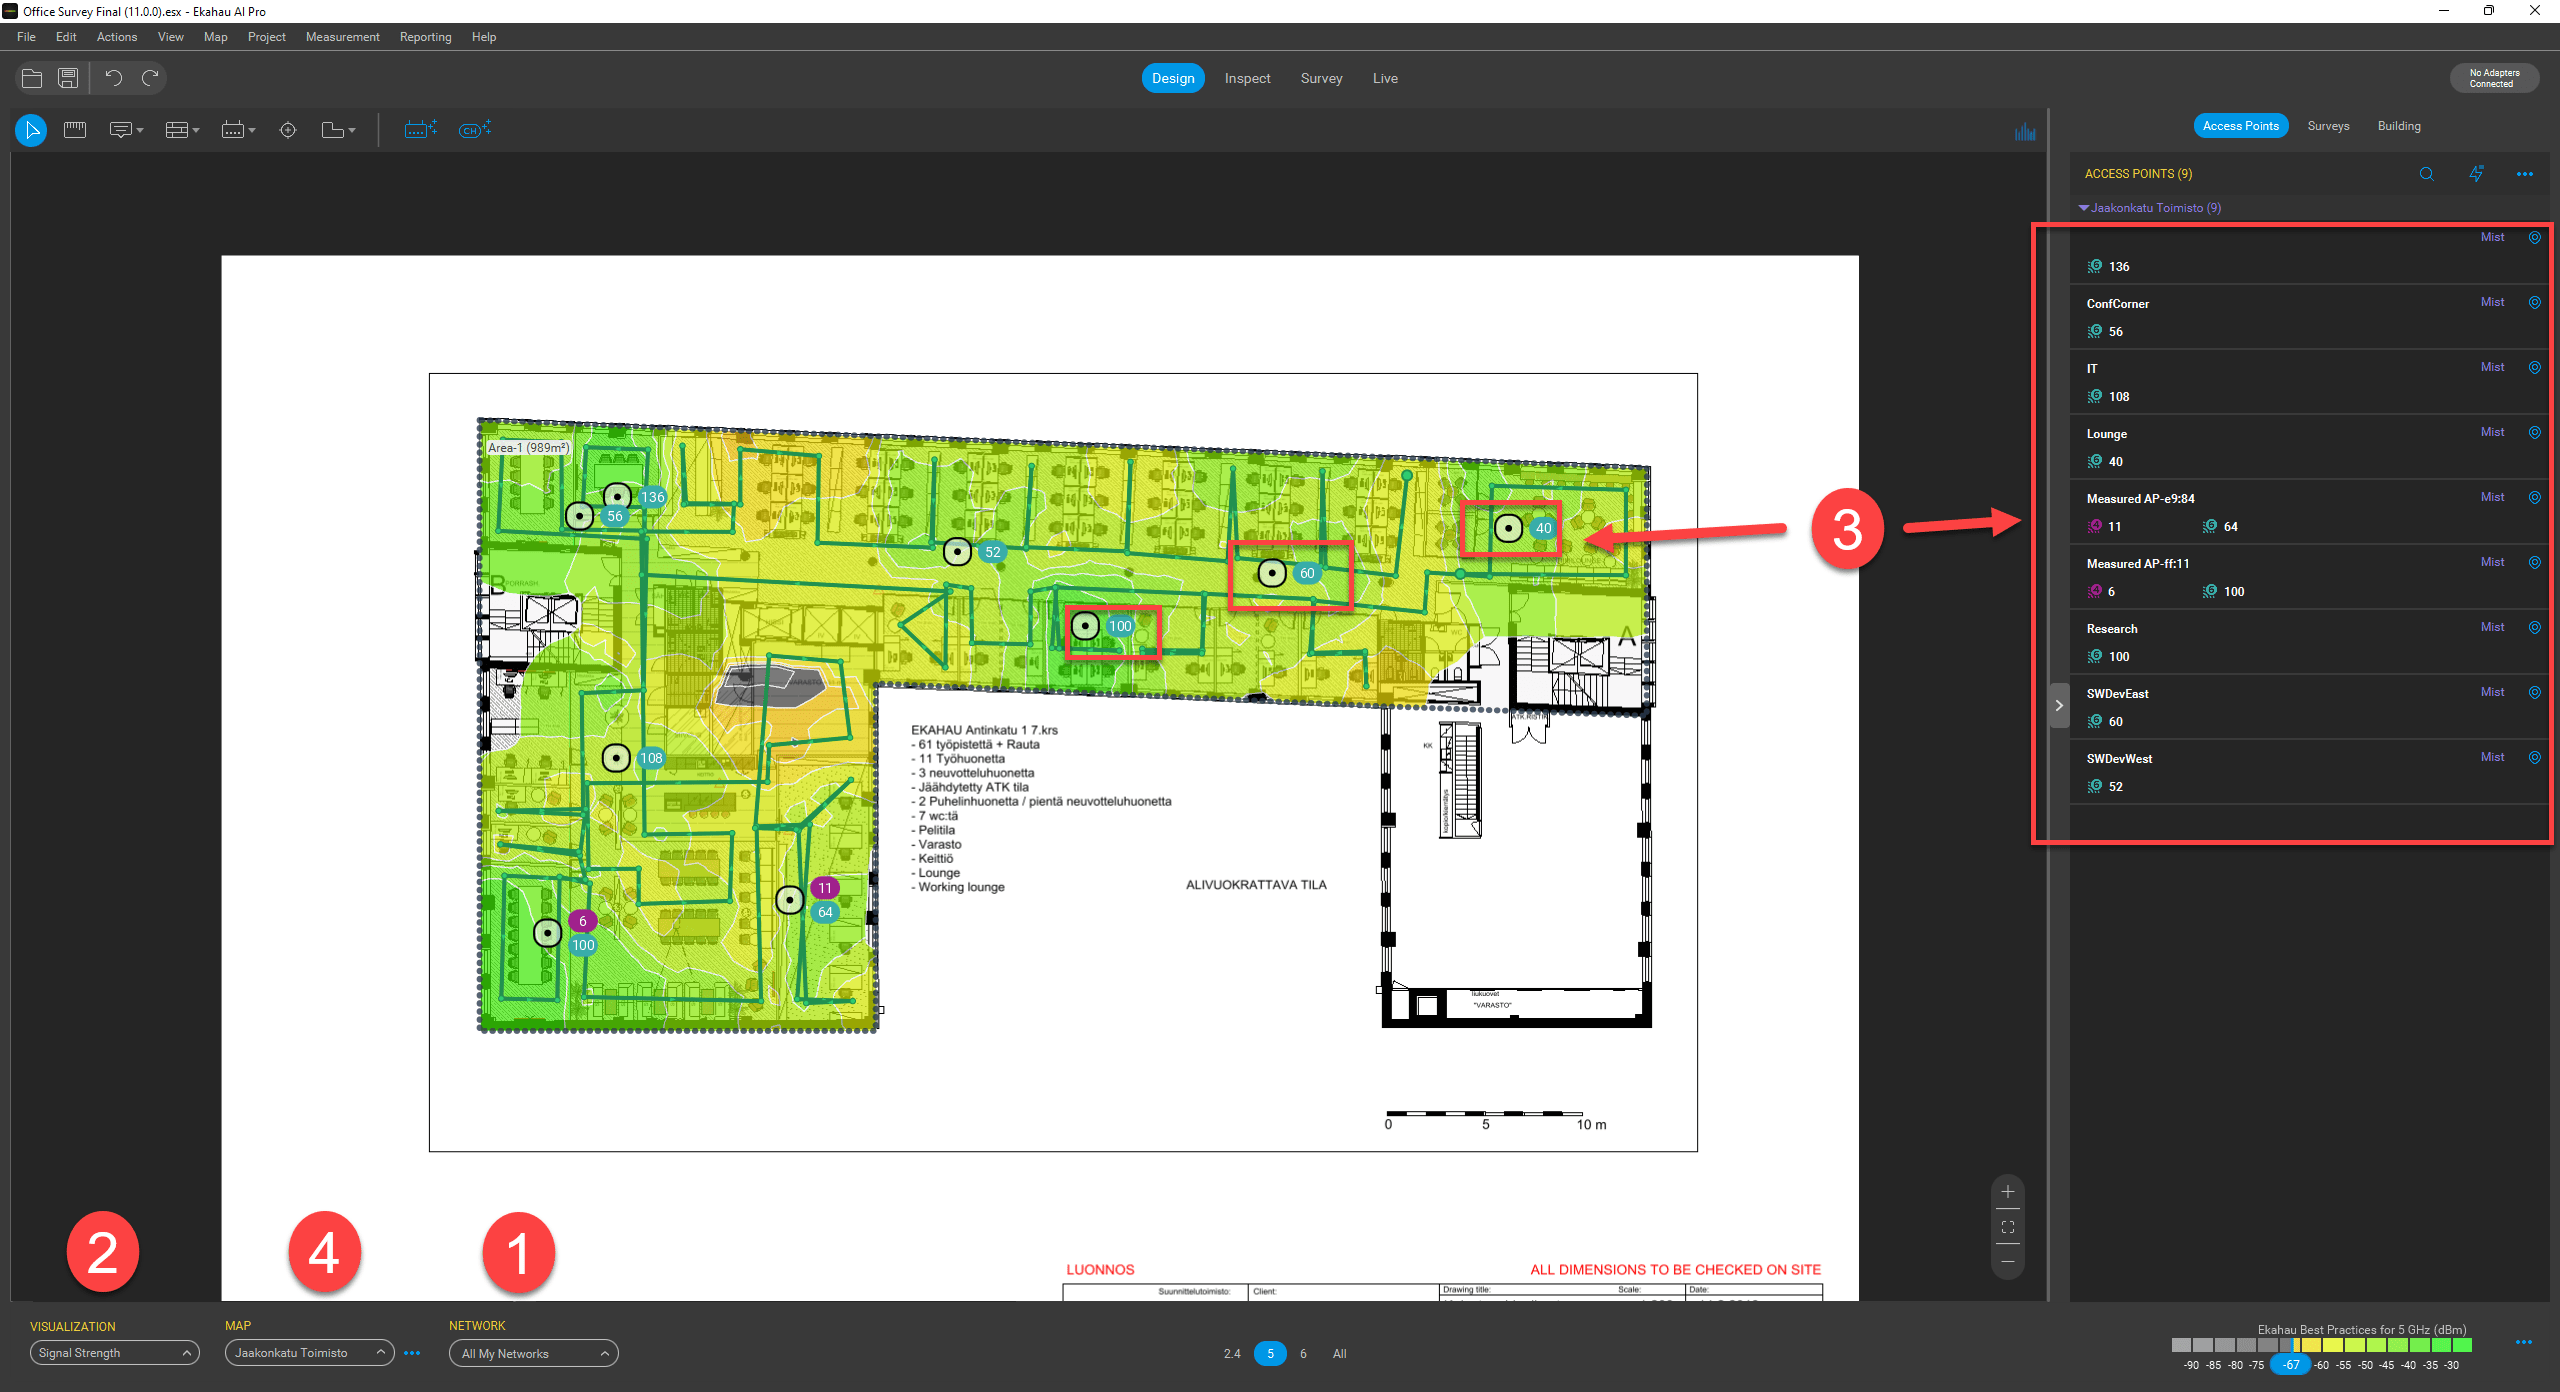Open the Measurement menu

click(x=342, y=37)
